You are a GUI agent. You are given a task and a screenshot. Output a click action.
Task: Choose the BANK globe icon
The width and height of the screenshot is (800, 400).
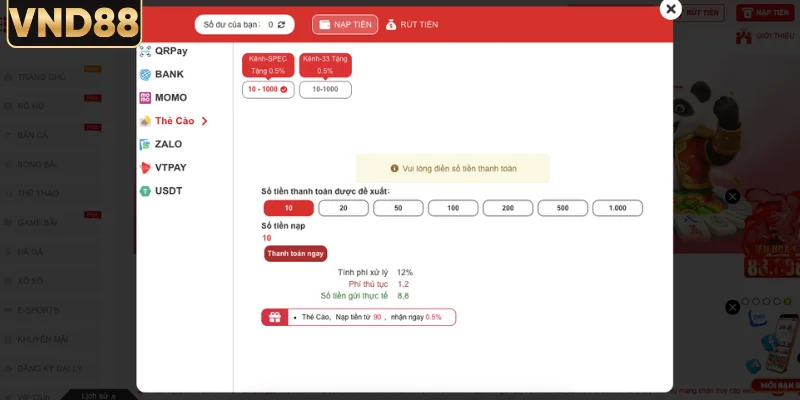145,74
